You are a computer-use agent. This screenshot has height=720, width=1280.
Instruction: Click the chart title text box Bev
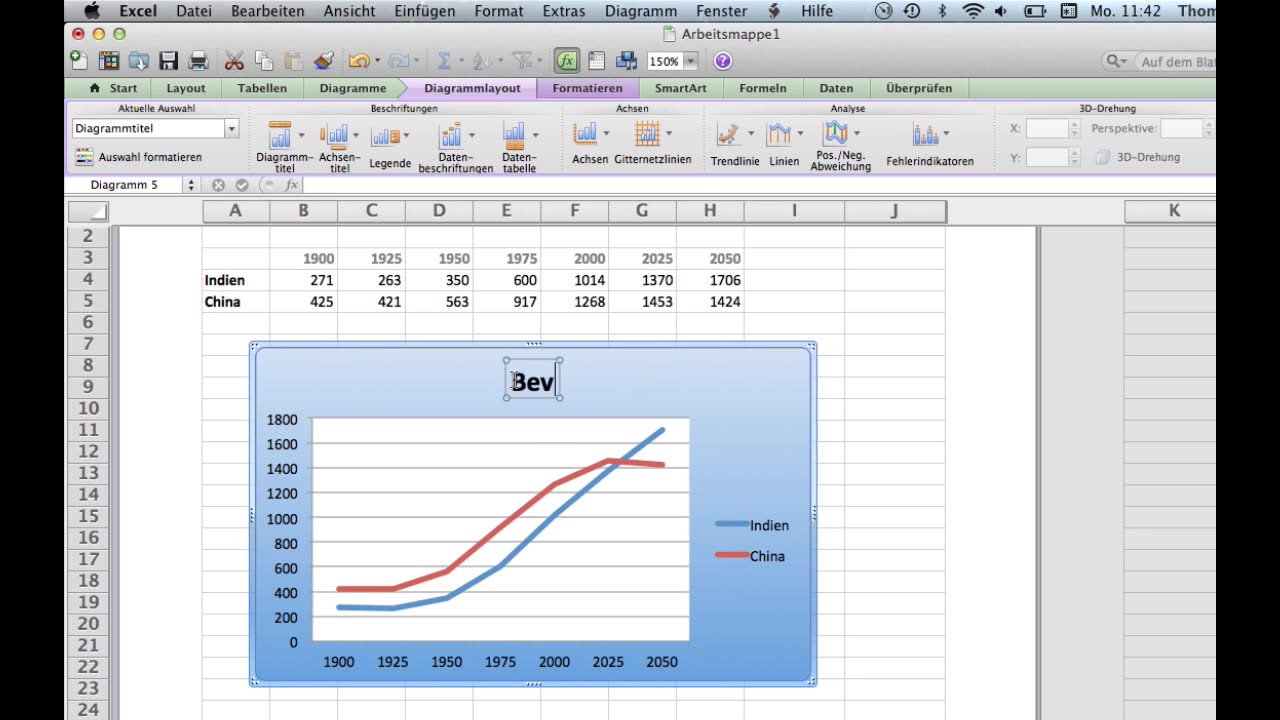tap(532, 380)
